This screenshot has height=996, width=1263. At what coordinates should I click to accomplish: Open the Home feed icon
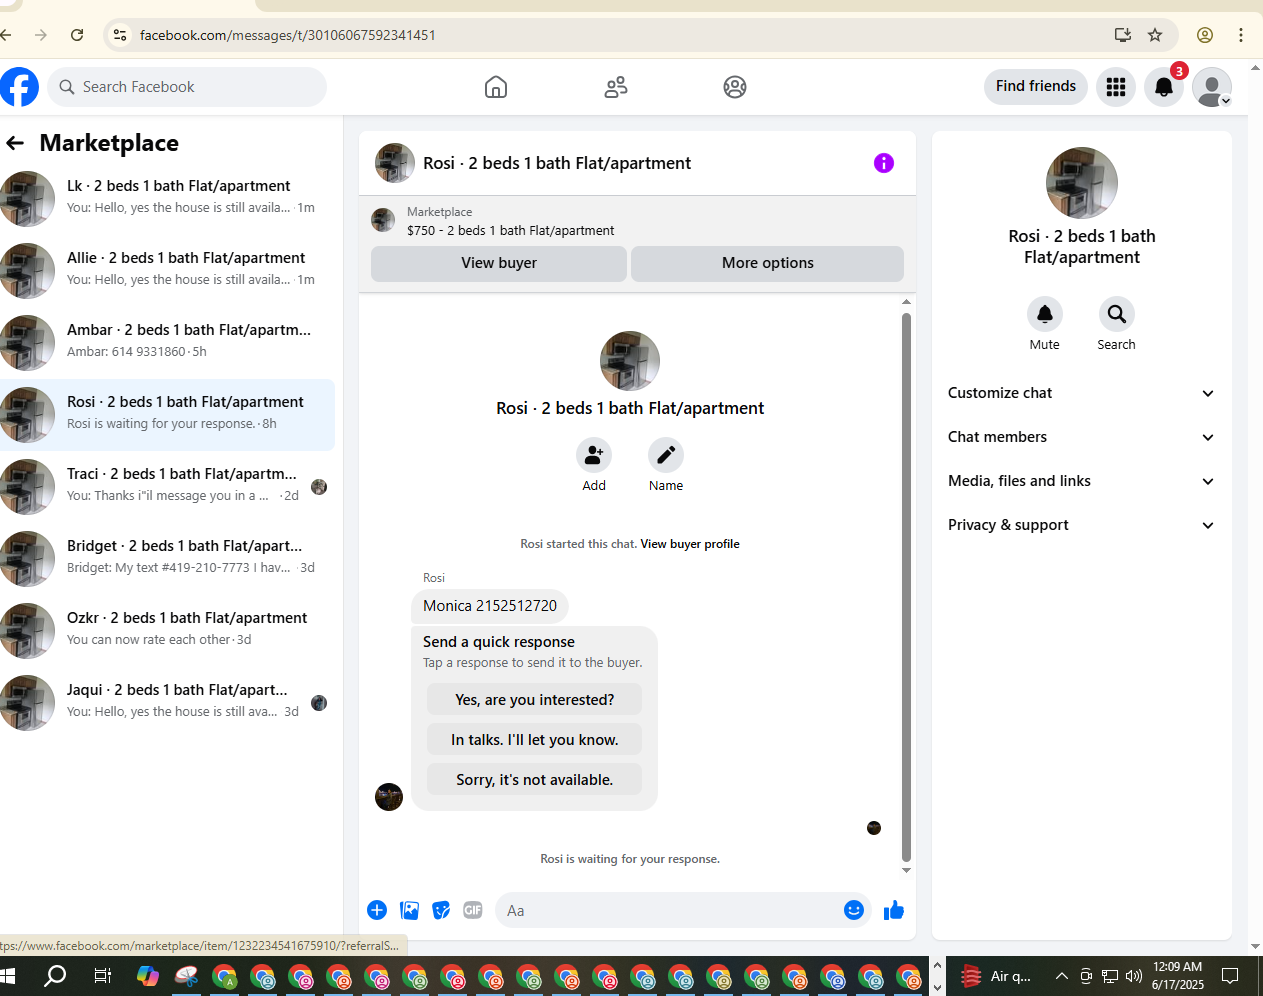tap(496, 87)
